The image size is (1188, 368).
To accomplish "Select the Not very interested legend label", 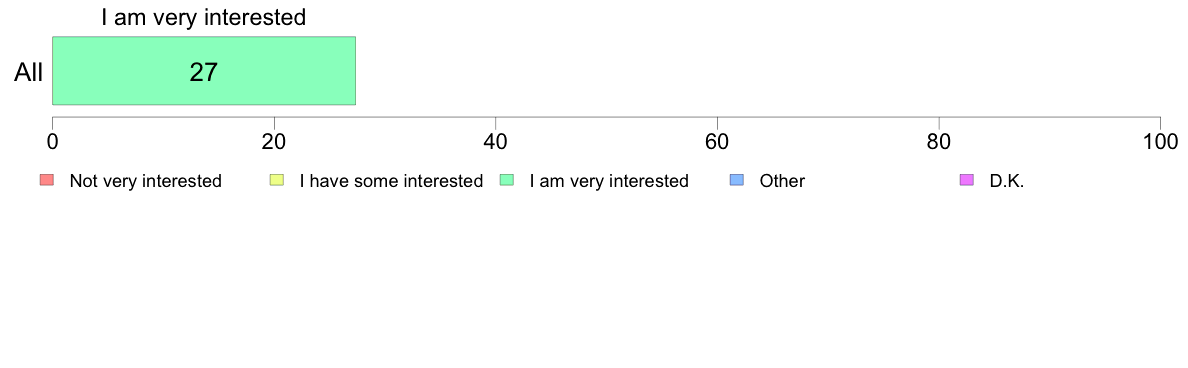I will point(145,181).
